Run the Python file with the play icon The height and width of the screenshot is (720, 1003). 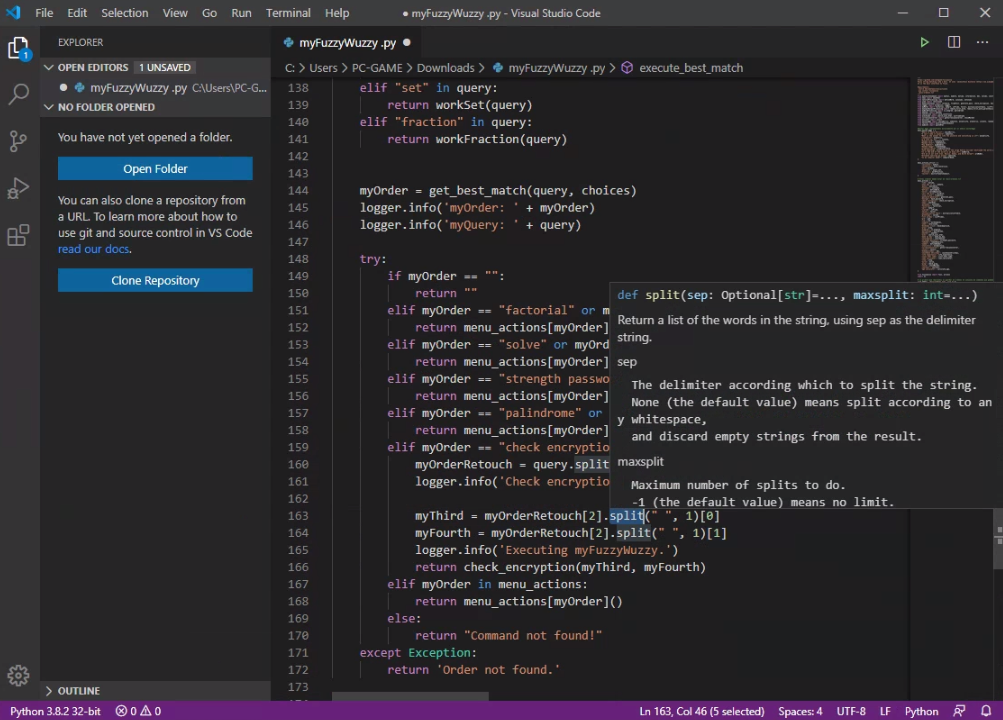[x=924, y=42]
